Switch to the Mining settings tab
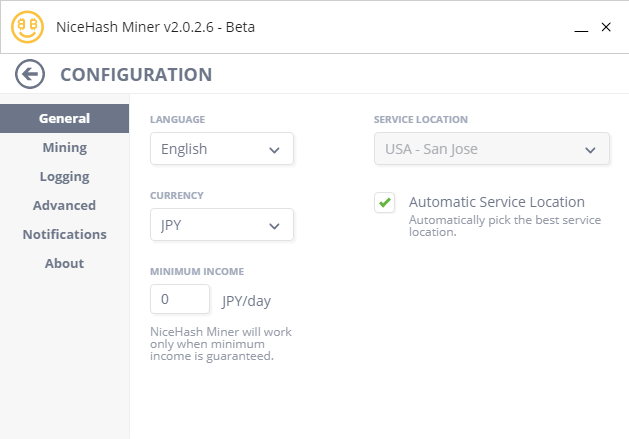This screenshot has height=439, width=629. coord(64,147)
